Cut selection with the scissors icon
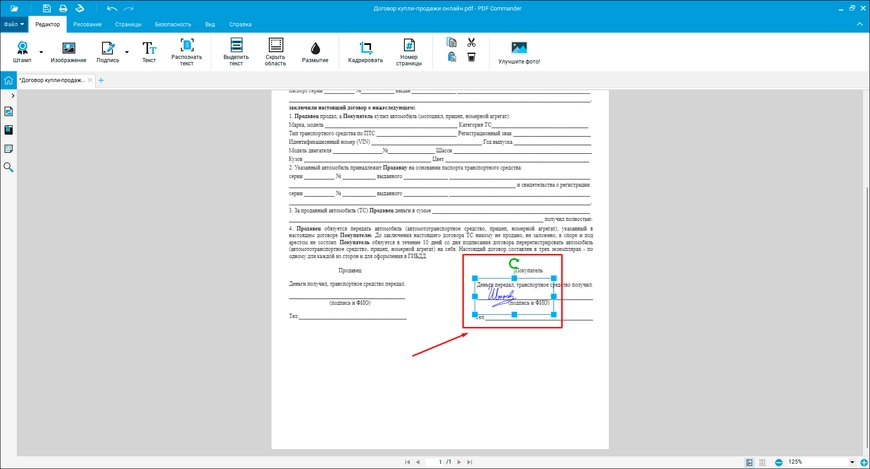870x469 pixels. tap(471, 42)
